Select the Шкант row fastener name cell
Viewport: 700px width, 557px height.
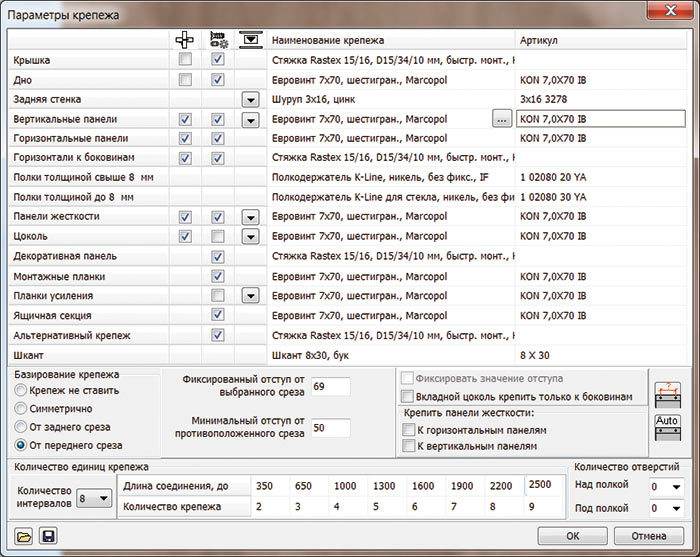point(390,355)
